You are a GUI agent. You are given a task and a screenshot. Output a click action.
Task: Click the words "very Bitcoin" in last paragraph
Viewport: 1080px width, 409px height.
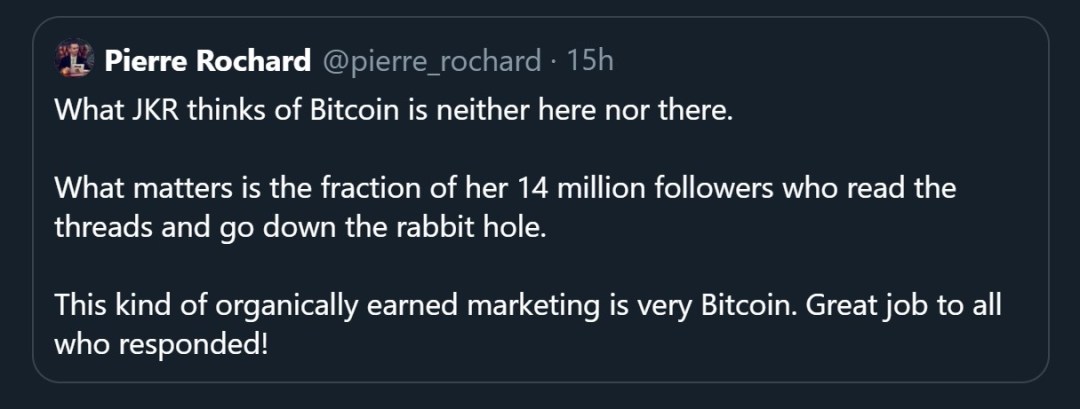[x=686, y=303]
